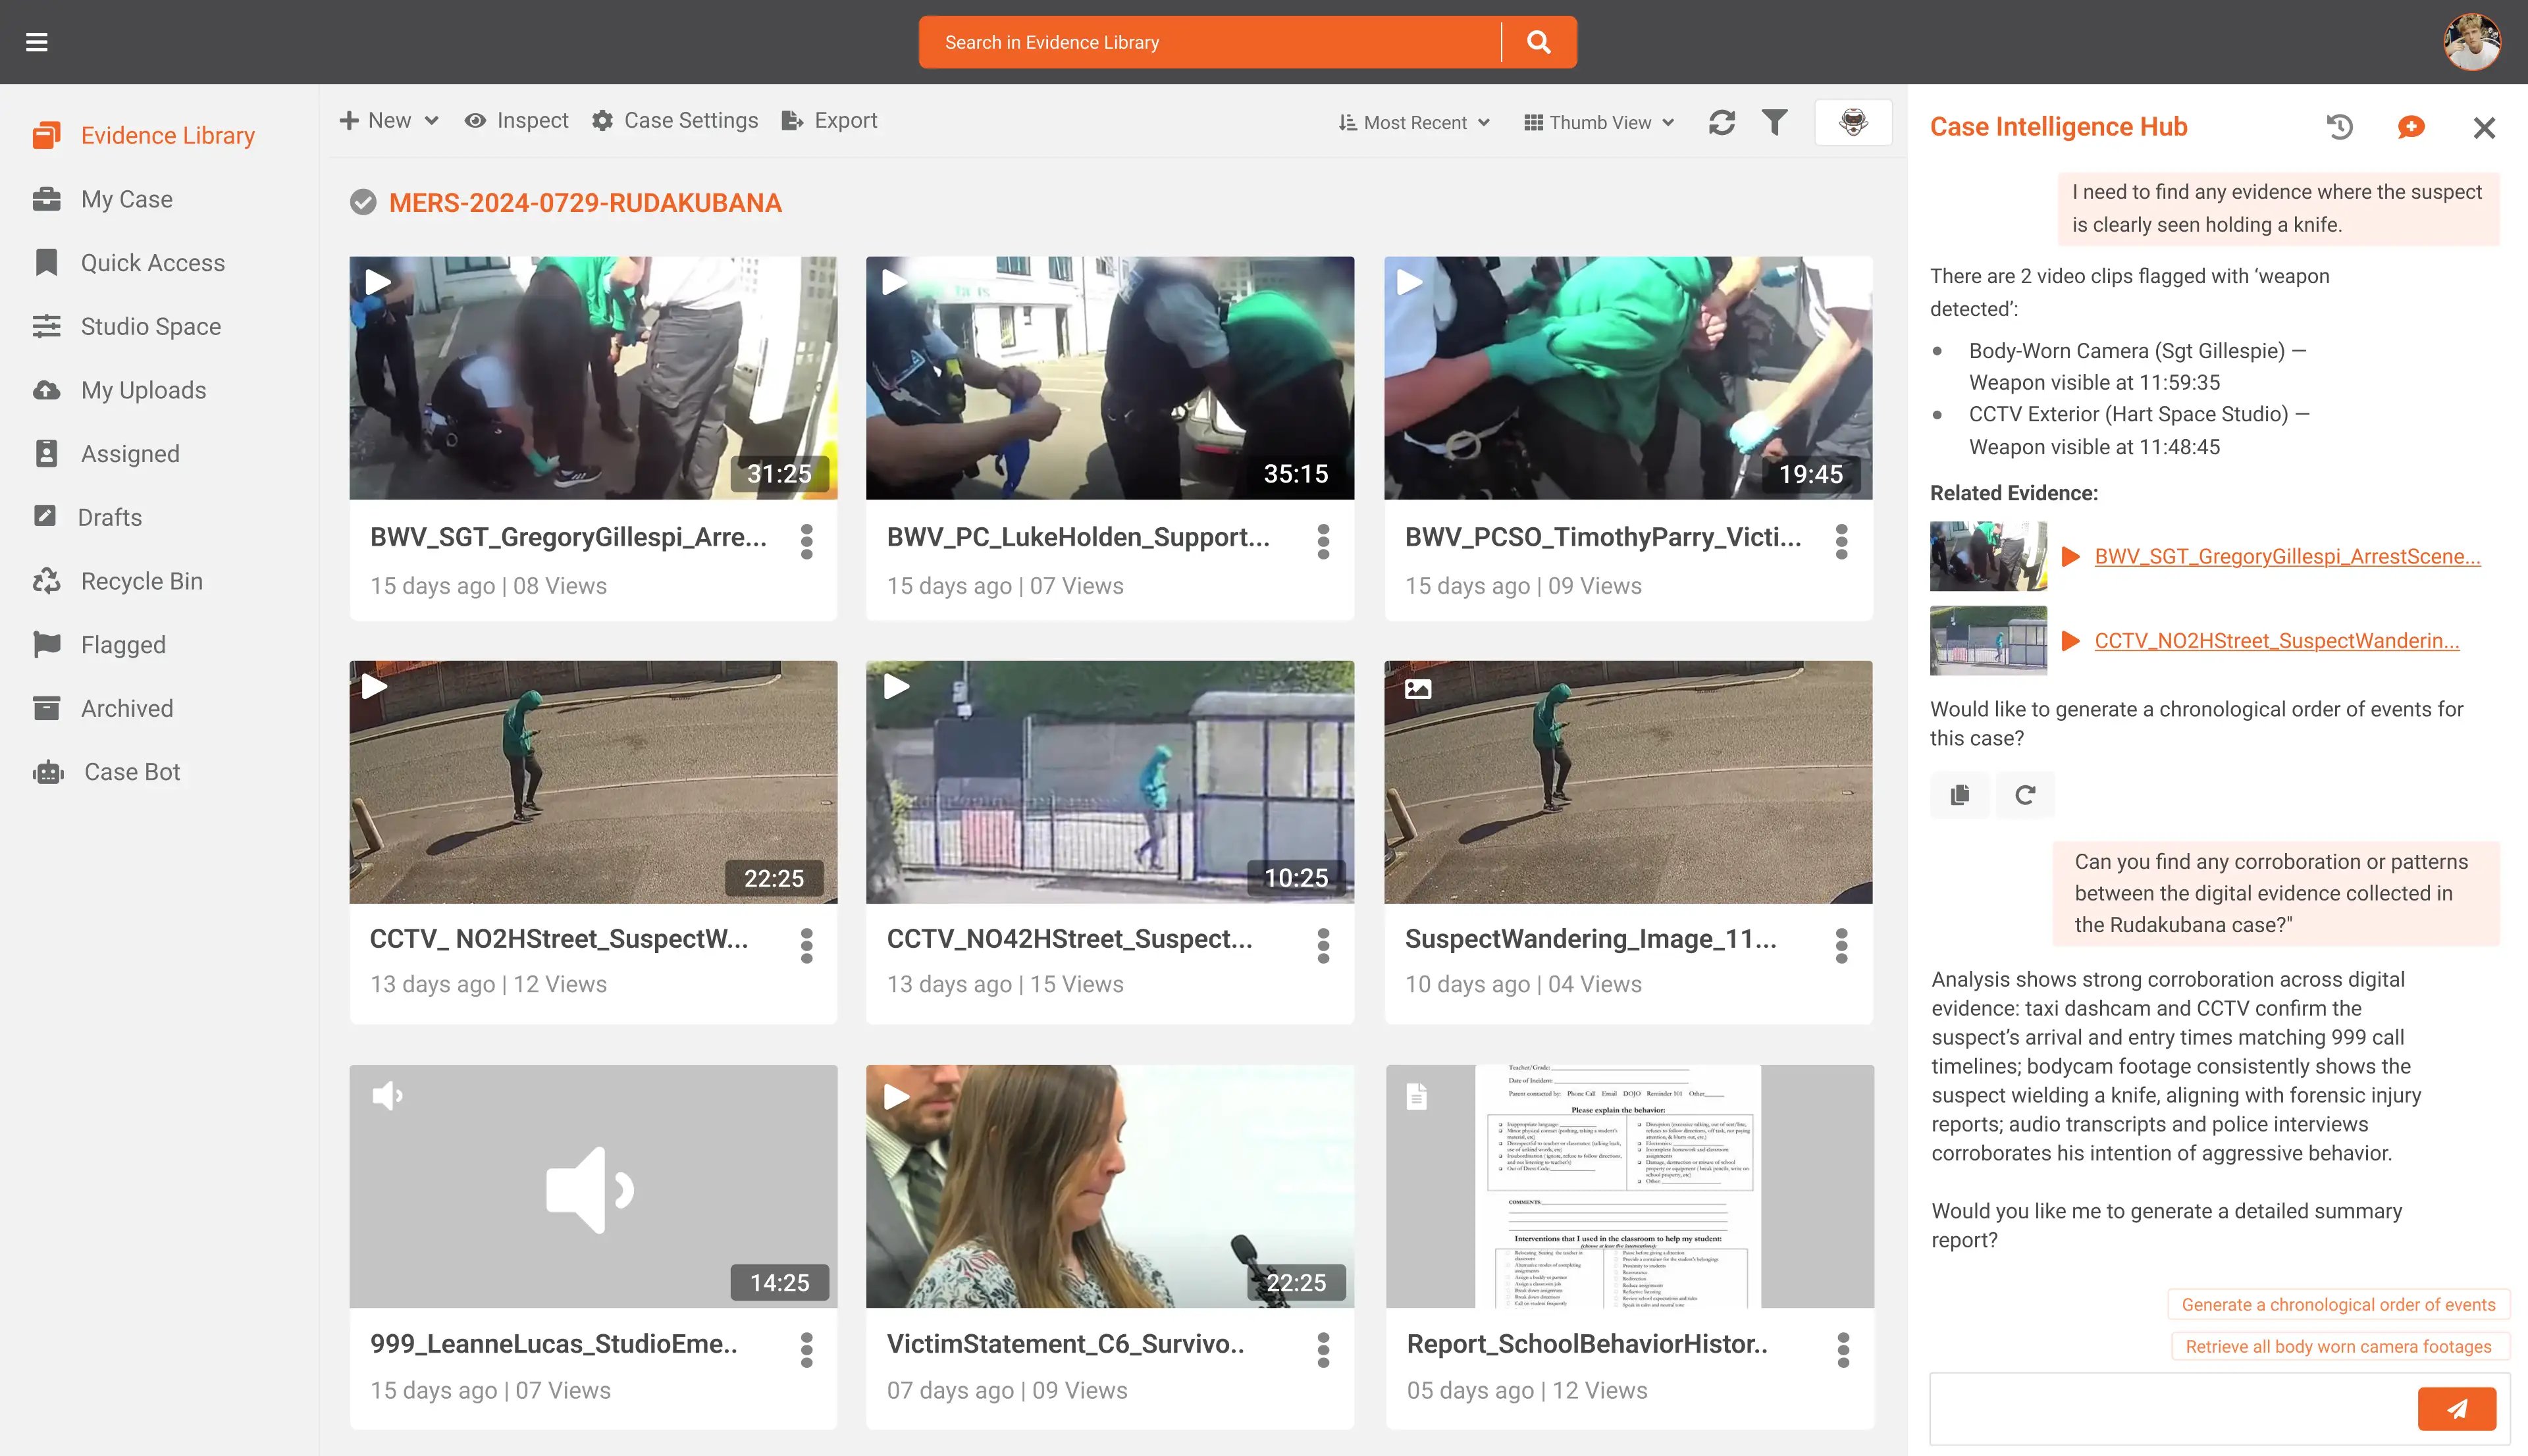The width and height of the screenshot is (2528, 1456).
Task: Click the search magnifier button
Action: [x=1539, y=42]
